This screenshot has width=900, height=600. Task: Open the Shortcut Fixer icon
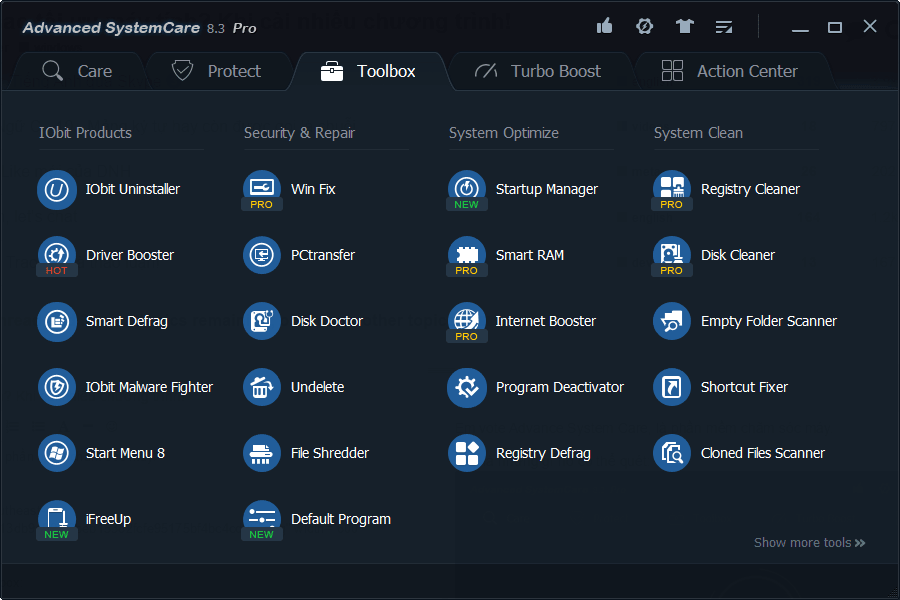672,388
